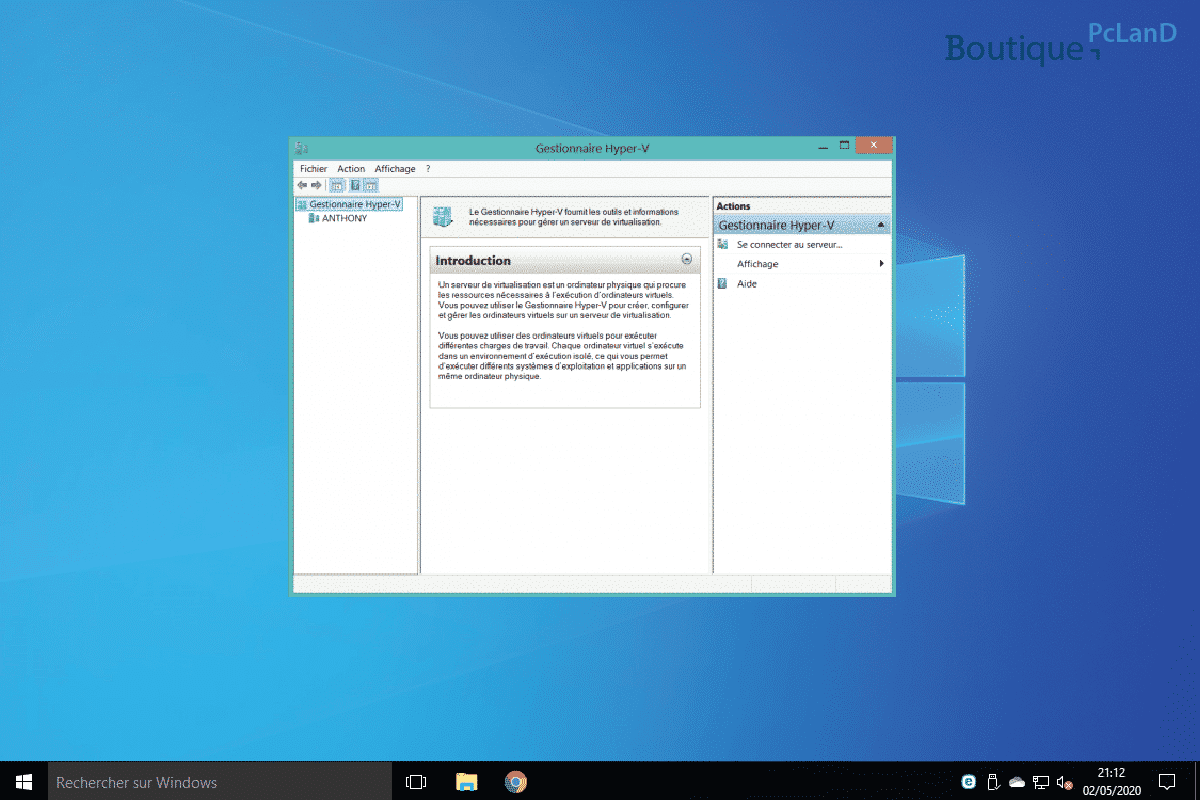1200x800 pixels.
Task: Close the Gestionnaire Hyper-V window
Action: [x=874, y=146]
